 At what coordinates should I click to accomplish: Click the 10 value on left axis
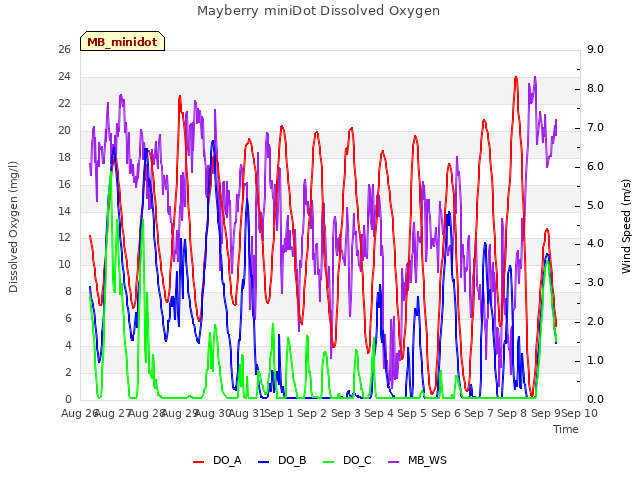point(64,264)
